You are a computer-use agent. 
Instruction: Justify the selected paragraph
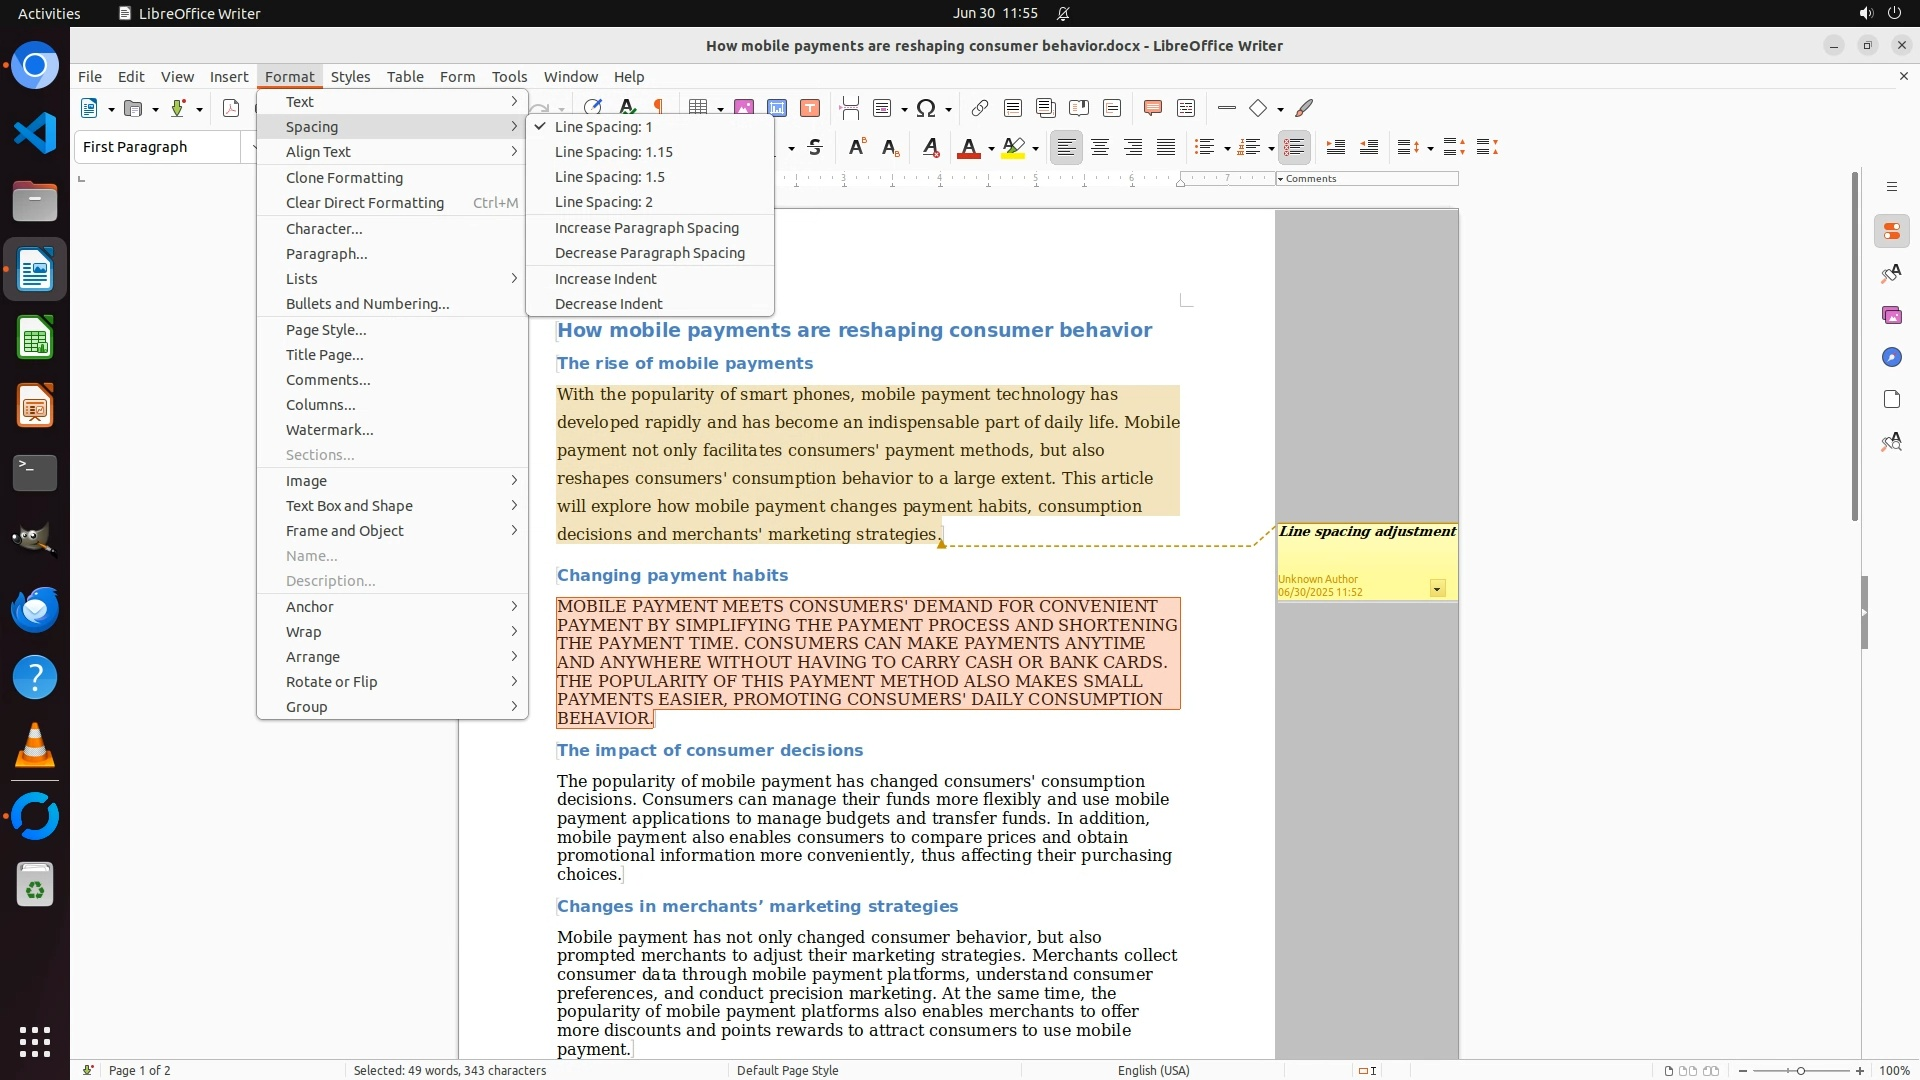point(1166,148)
